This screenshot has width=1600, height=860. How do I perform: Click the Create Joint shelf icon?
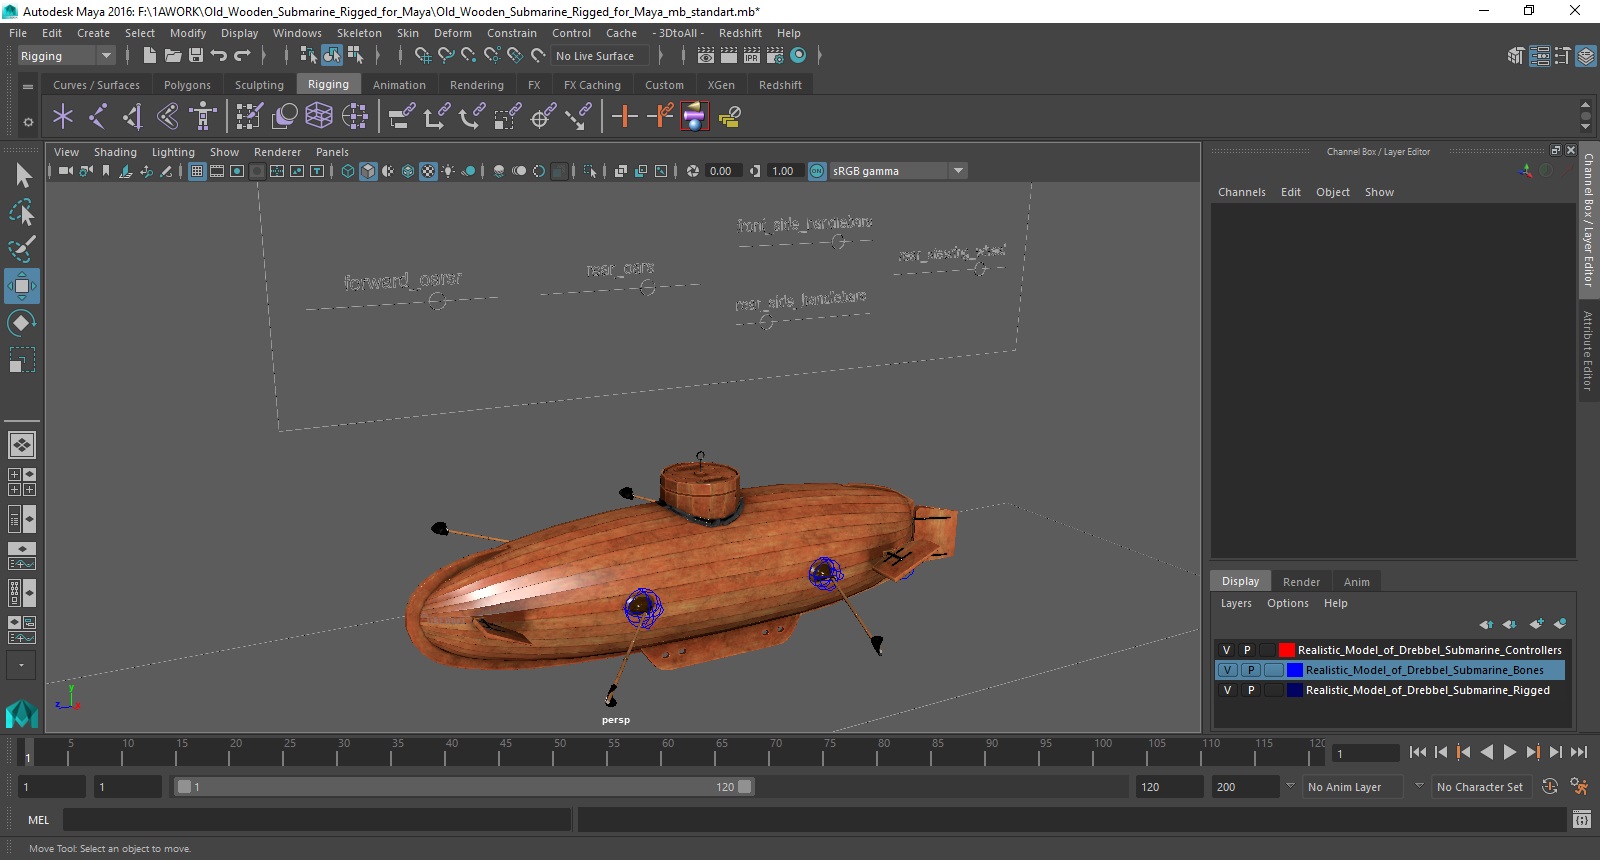(x=97, y=117)
